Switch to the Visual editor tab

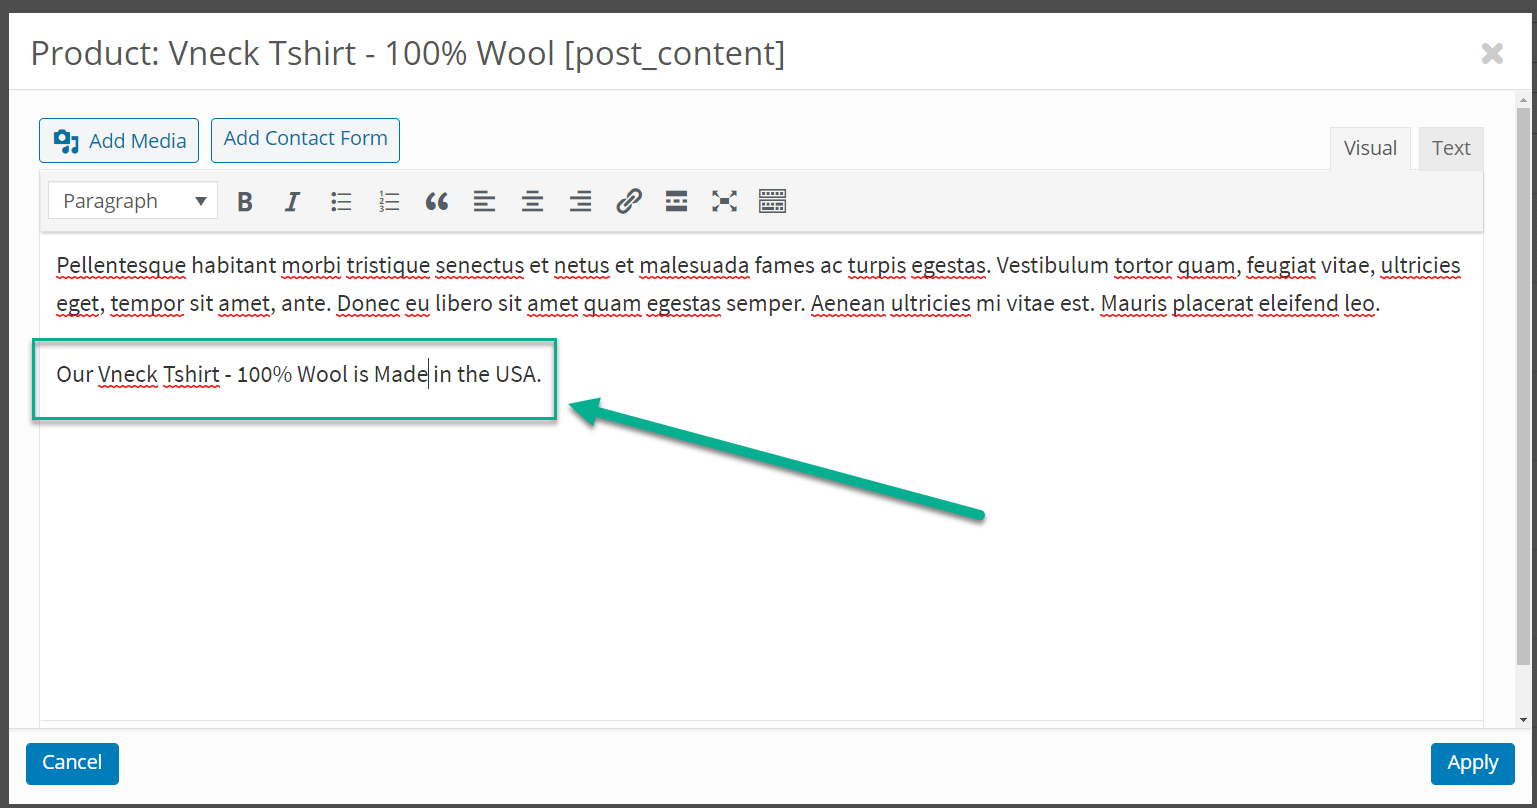click(1370, 149)
